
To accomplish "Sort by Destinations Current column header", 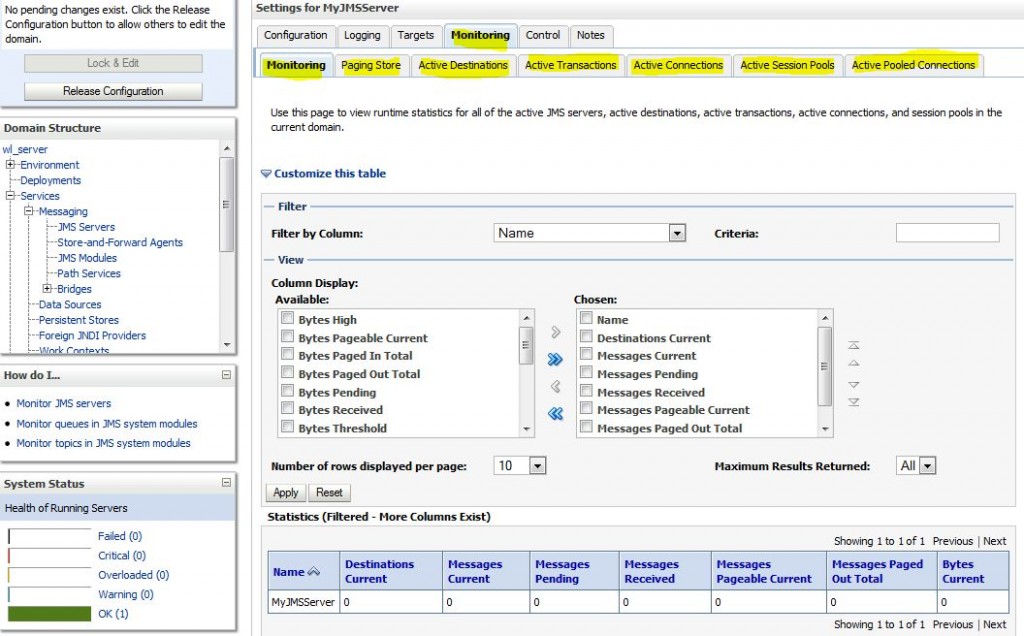I will coord(379,571).
